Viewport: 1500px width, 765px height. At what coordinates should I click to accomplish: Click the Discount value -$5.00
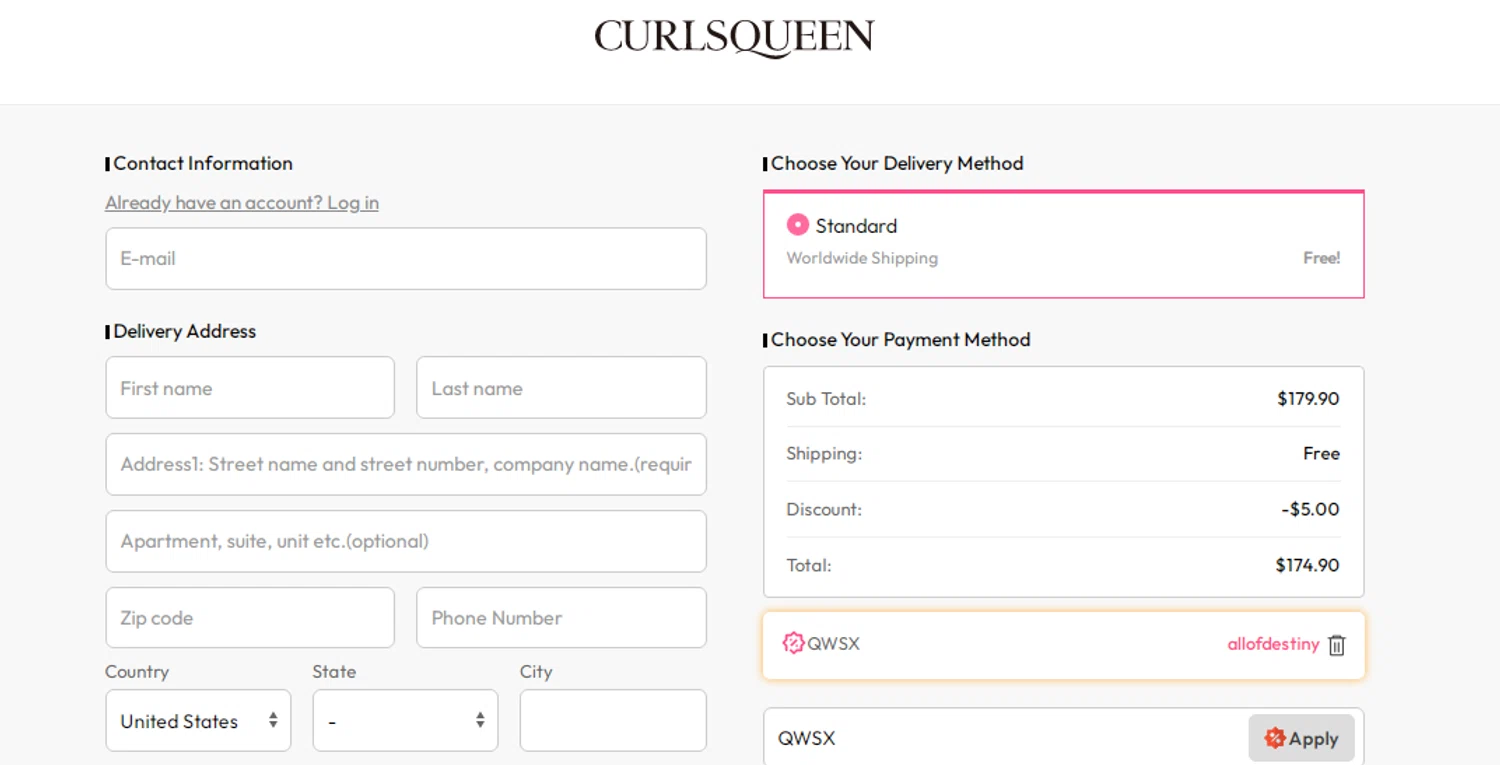(1310, 509)
